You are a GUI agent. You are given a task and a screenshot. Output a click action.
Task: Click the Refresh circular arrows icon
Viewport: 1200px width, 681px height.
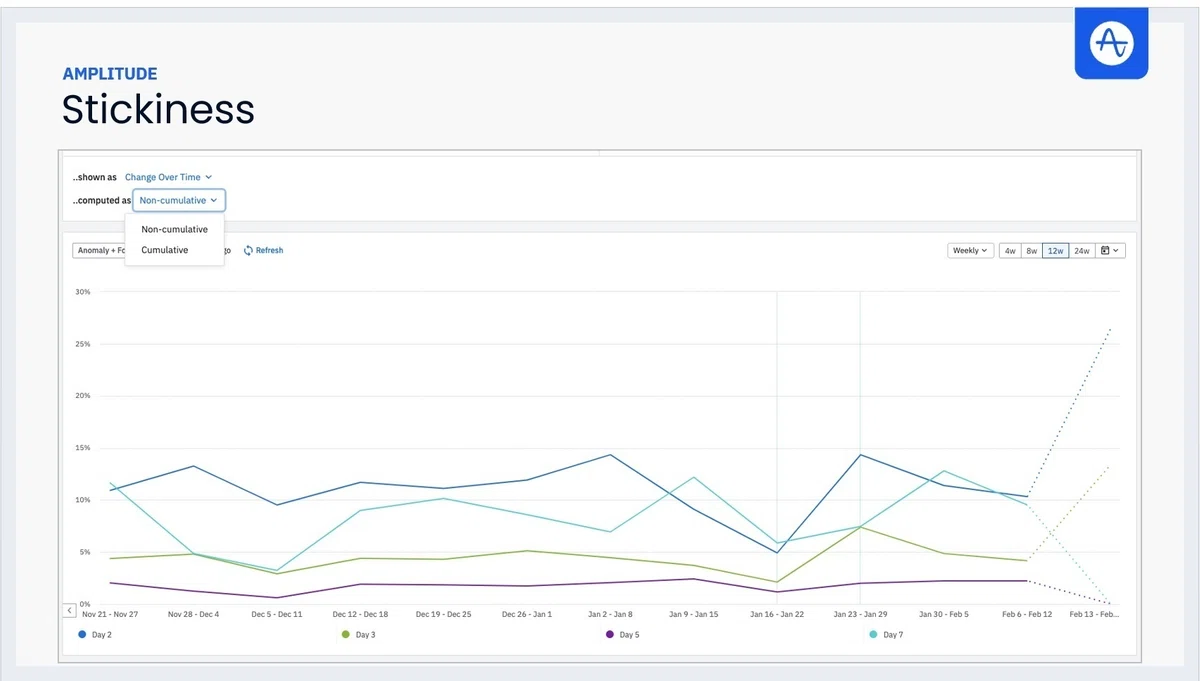[x=248, y=250]
